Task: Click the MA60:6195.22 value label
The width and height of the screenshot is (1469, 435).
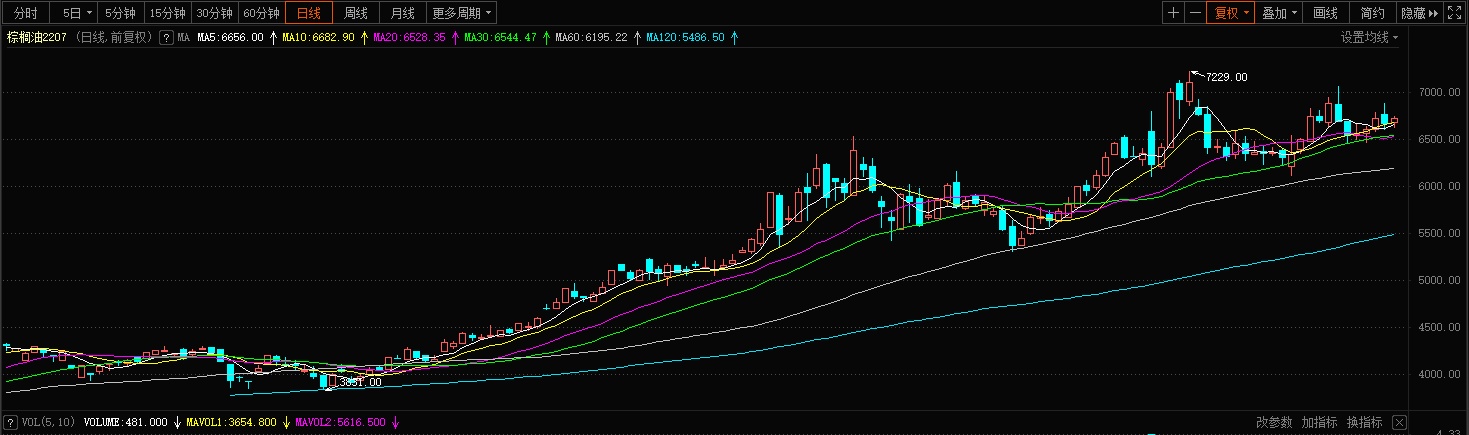Action: 592,38
